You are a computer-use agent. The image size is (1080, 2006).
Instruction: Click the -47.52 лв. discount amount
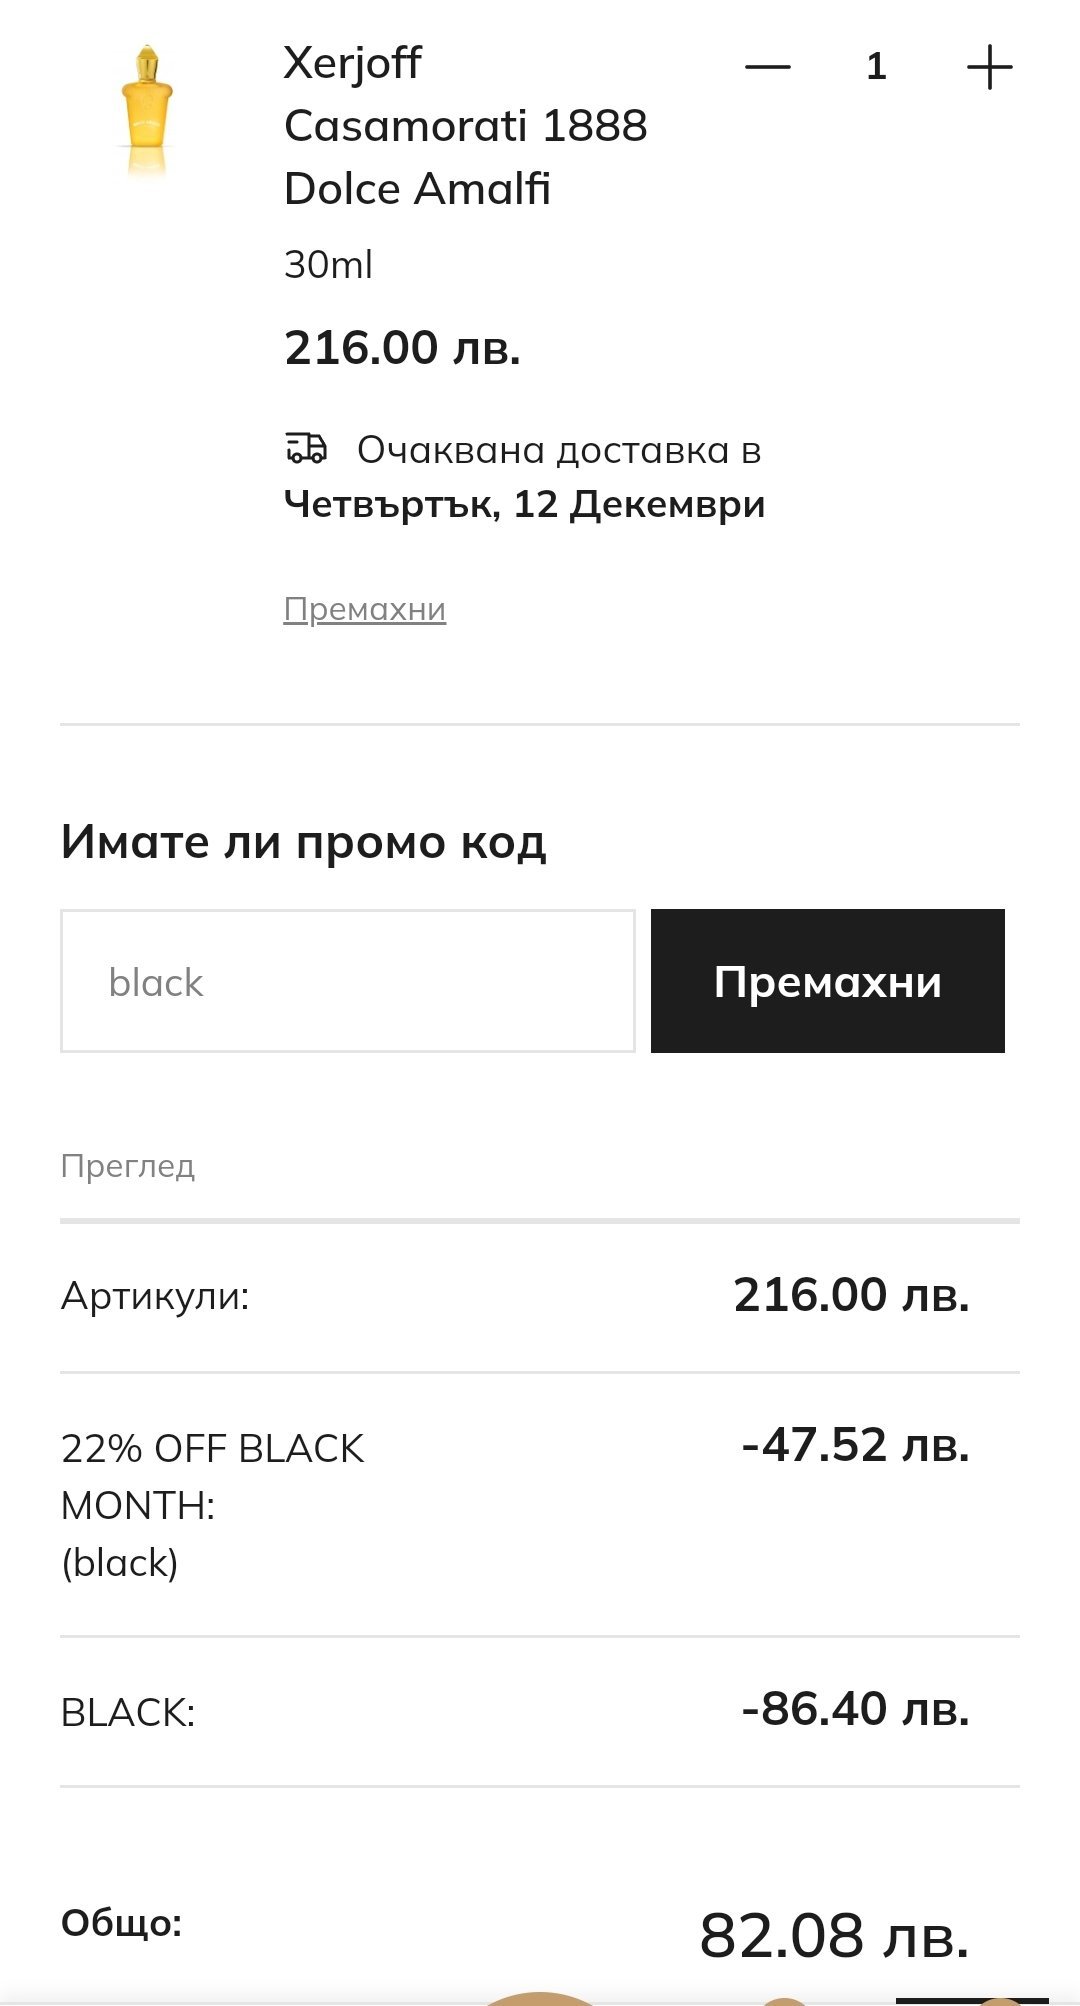(855, 1445)
